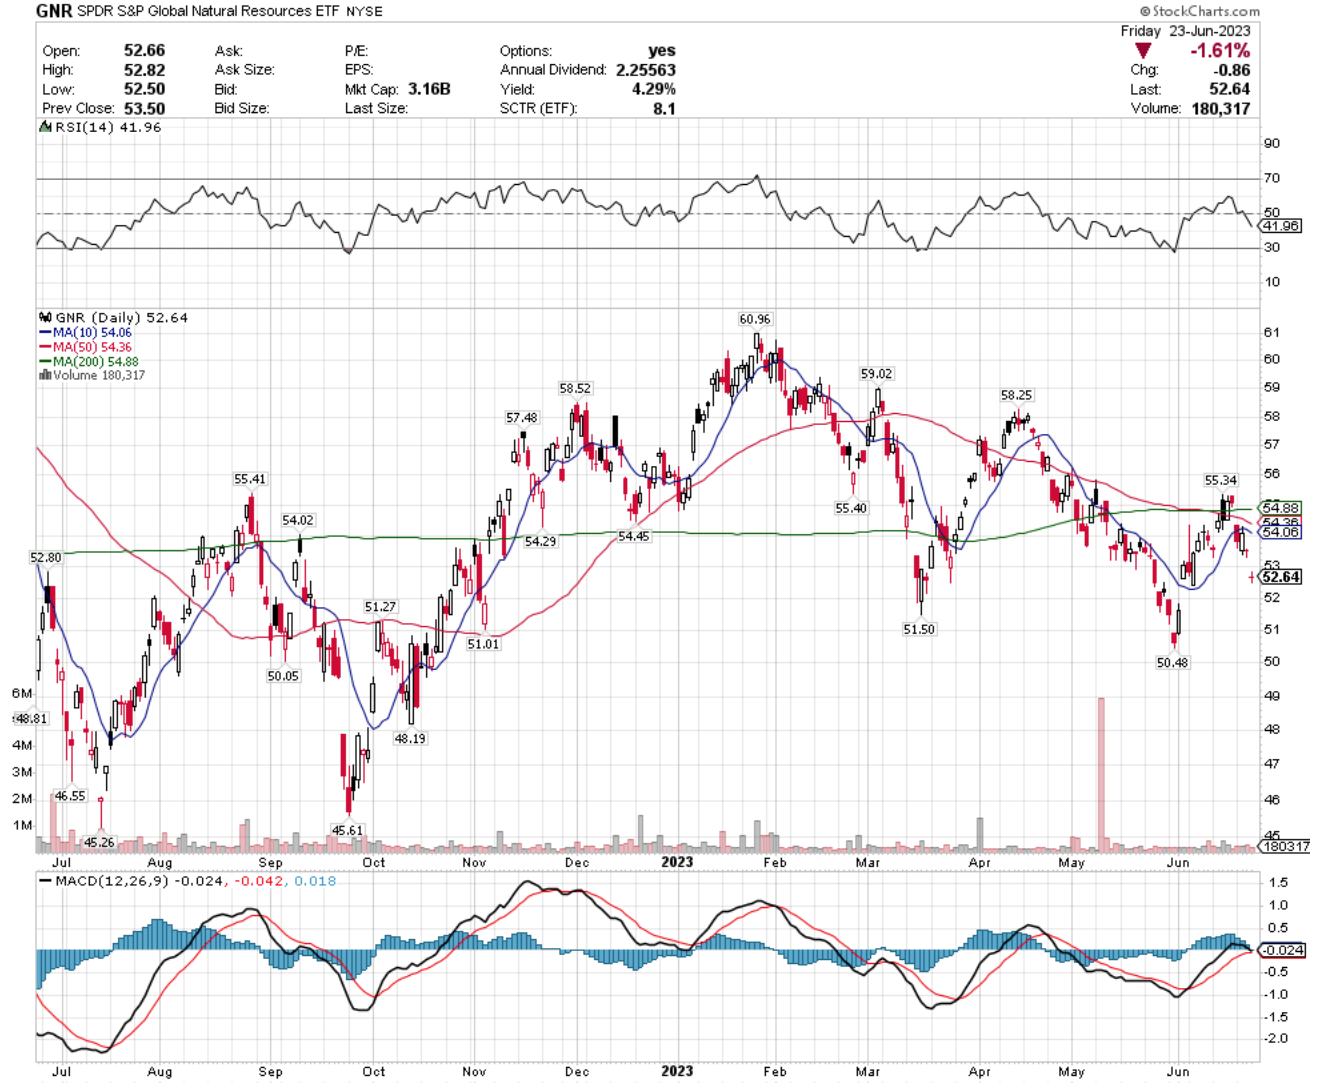Click the 46.55 July low label
The width and height of the screenshot is (1336, 1088).
(70, 796)
